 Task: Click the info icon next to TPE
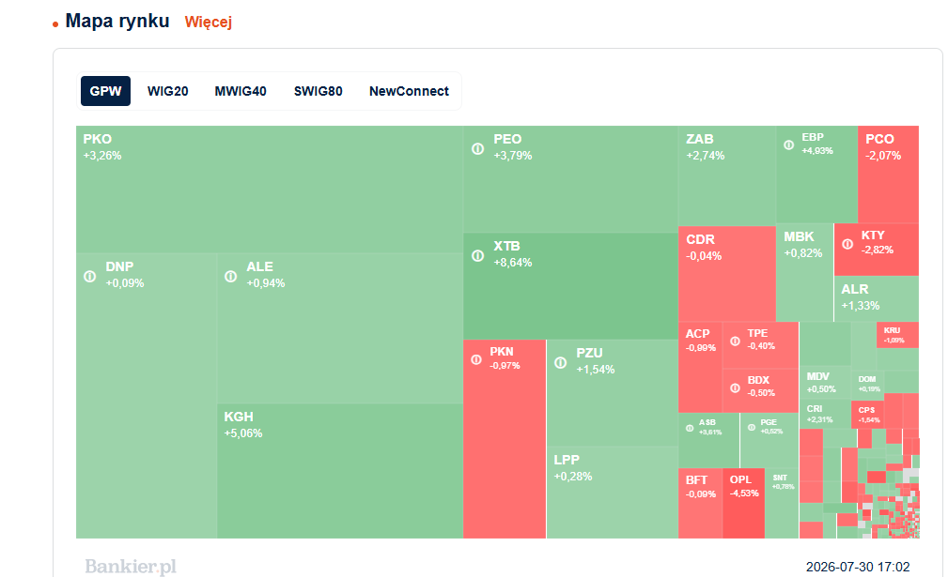click(735, 341)
